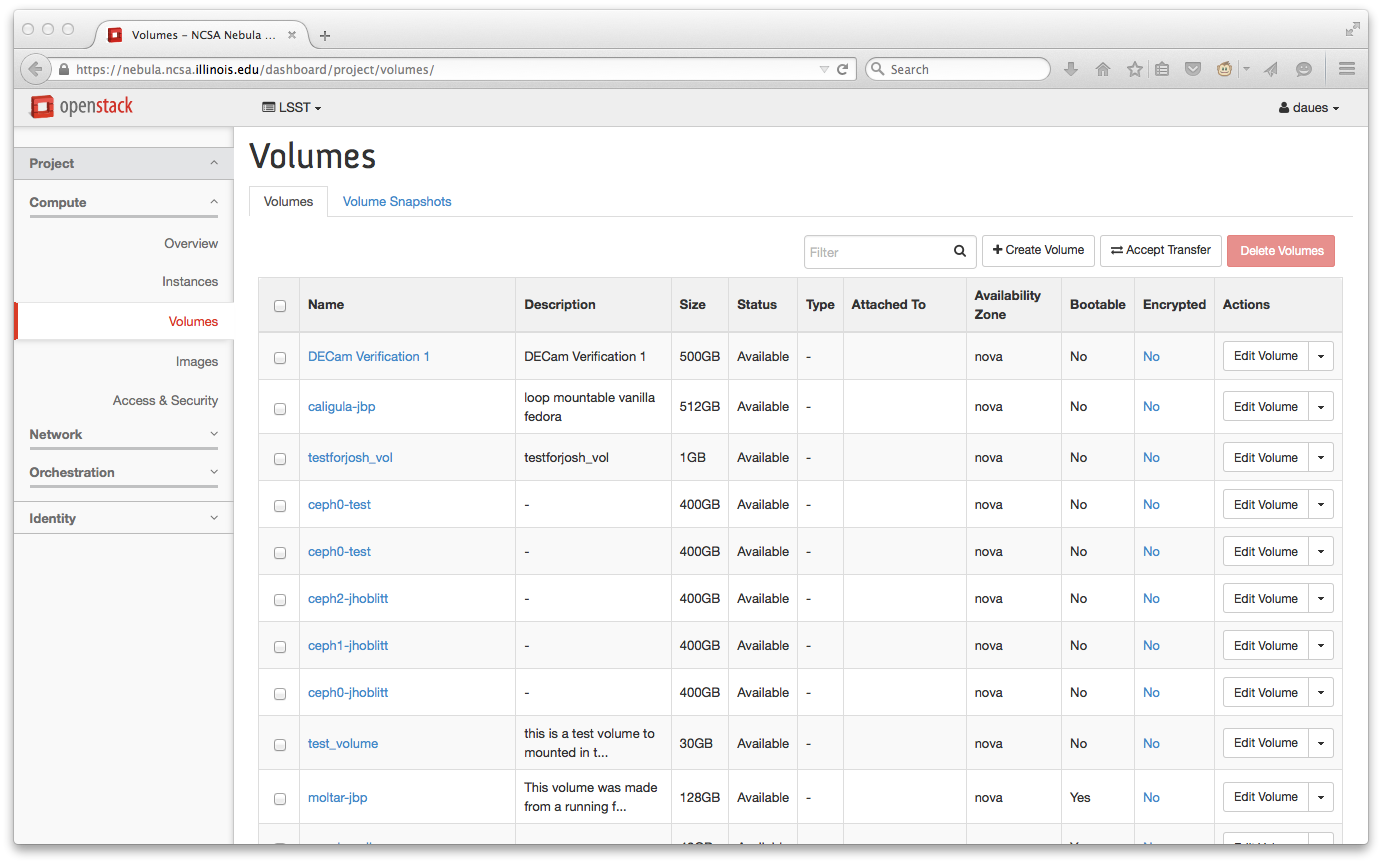1382x864 pixels.
Task: Open the ceph1-jhoblitt volume link
Action: coord(348,645)
